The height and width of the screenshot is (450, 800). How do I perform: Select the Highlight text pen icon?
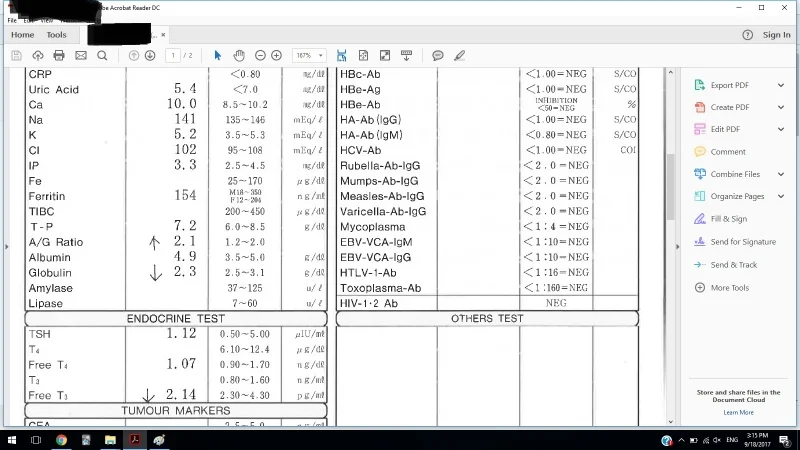click(x=459, y=56)
